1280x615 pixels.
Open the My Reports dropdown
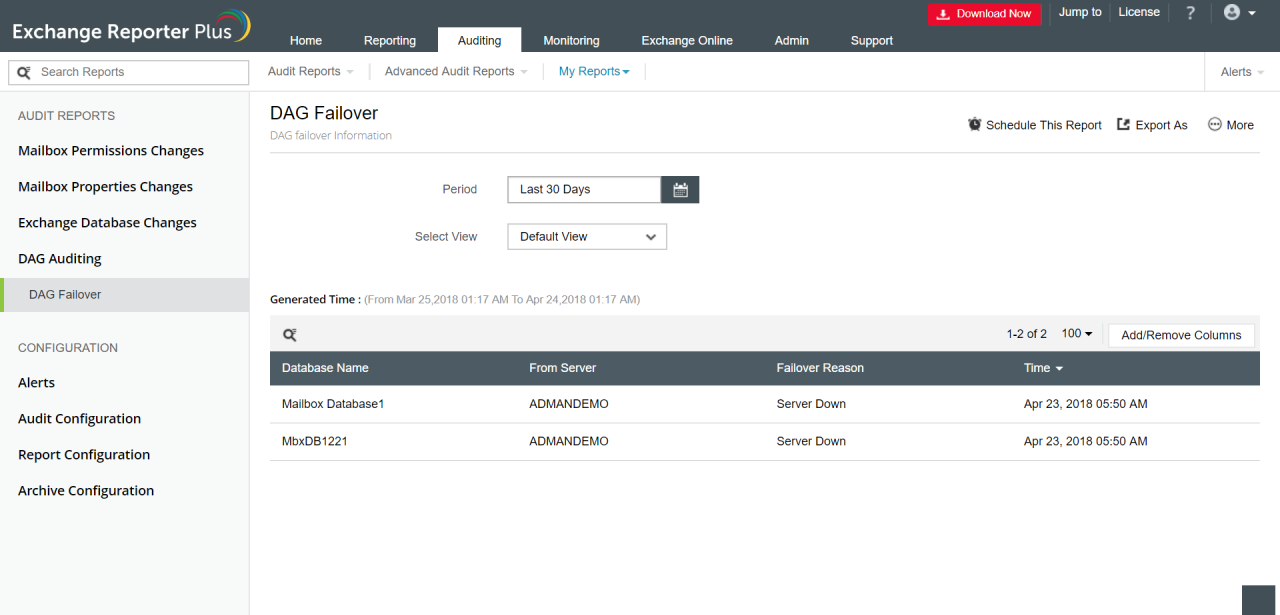594,72
